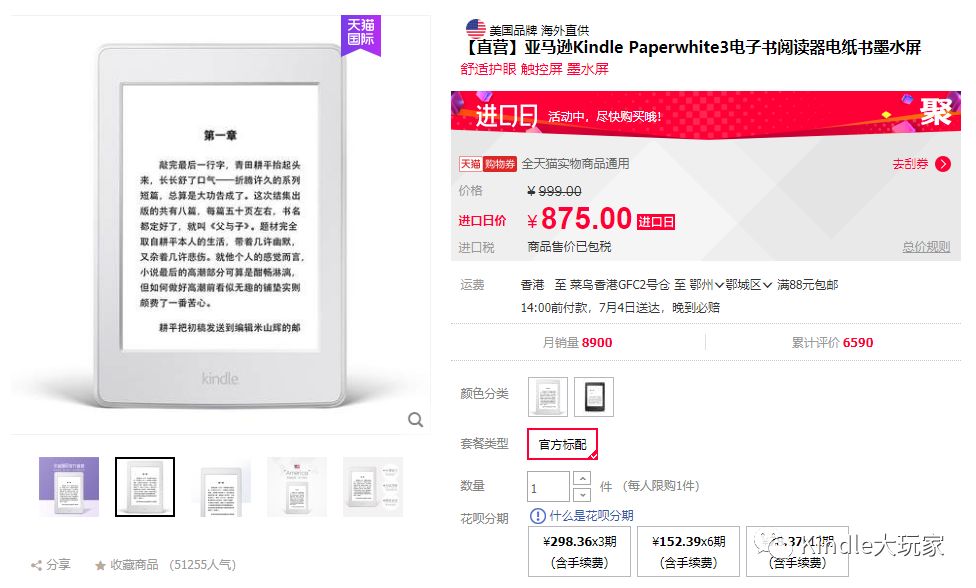Click the American flag brand icon
The image size is (976, 588).
476,29
